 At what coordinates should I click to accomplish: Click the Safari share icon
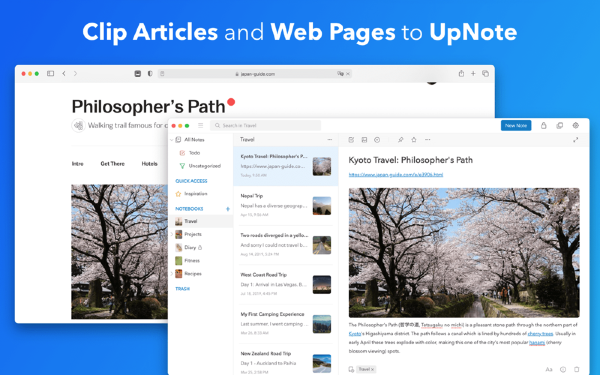(x=461, y=73)
